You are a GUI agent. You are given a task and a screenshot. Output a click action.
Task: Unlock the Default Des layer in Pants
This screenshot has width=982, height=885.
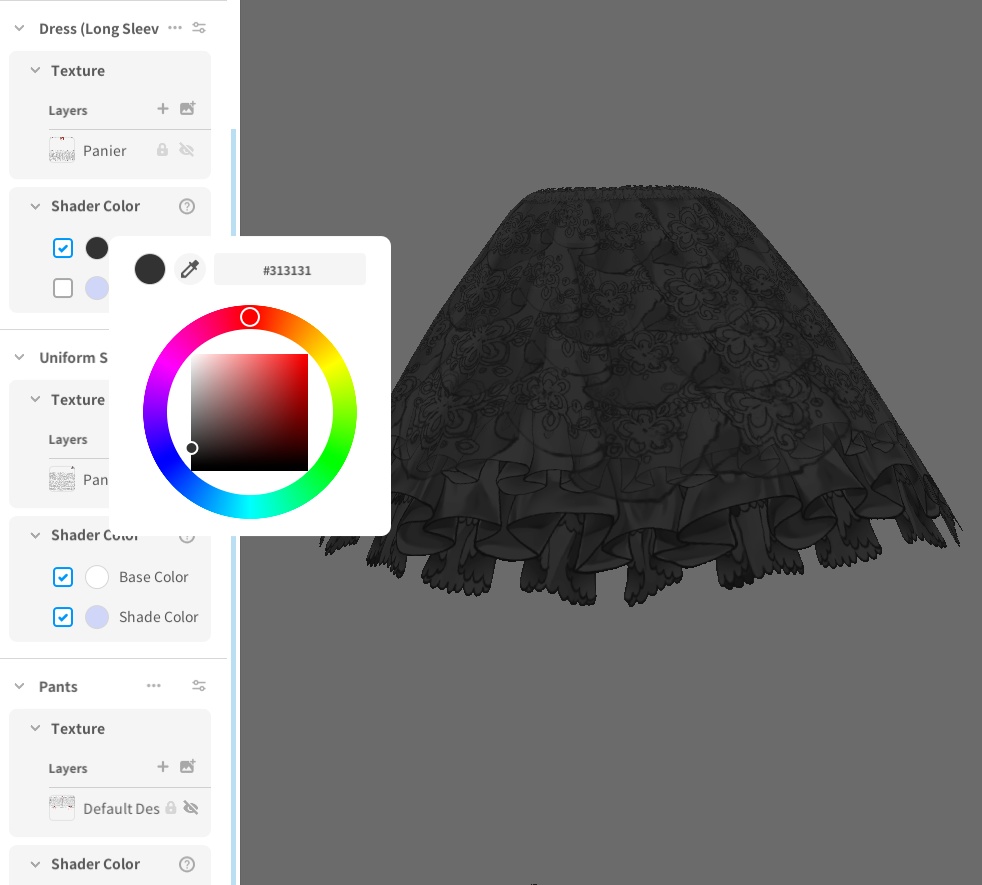(x=170, y=807)
